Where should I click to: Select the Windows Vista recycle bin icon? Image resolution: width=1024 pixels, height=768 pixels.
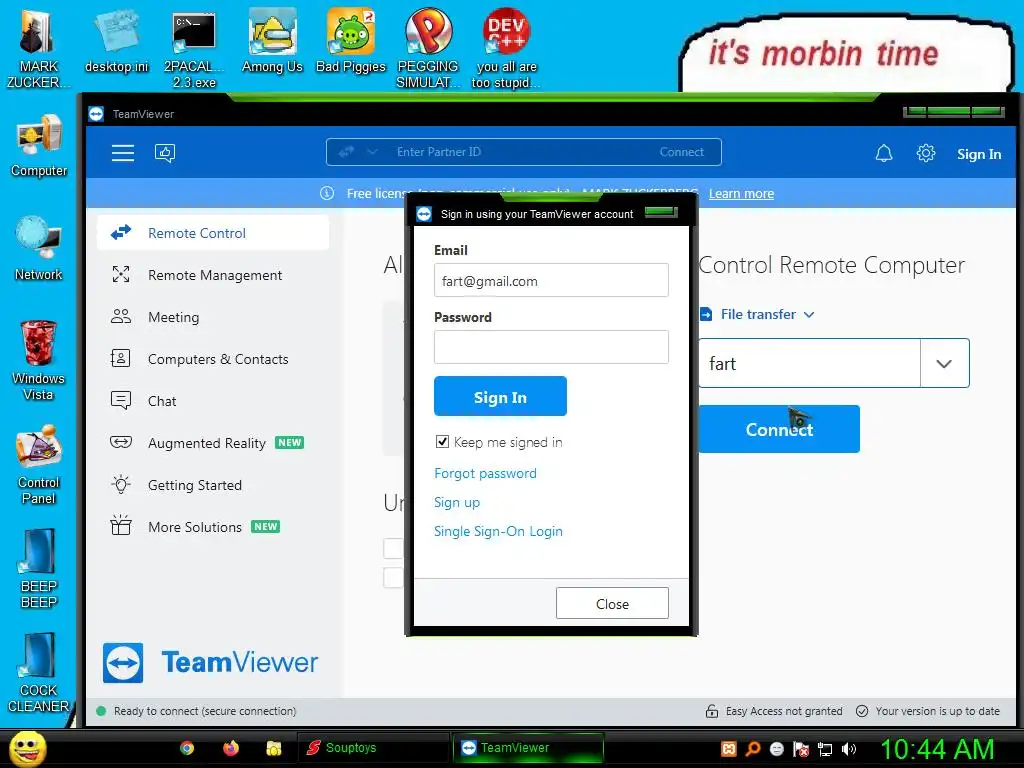pyautogui.click(x=39, y=360)
